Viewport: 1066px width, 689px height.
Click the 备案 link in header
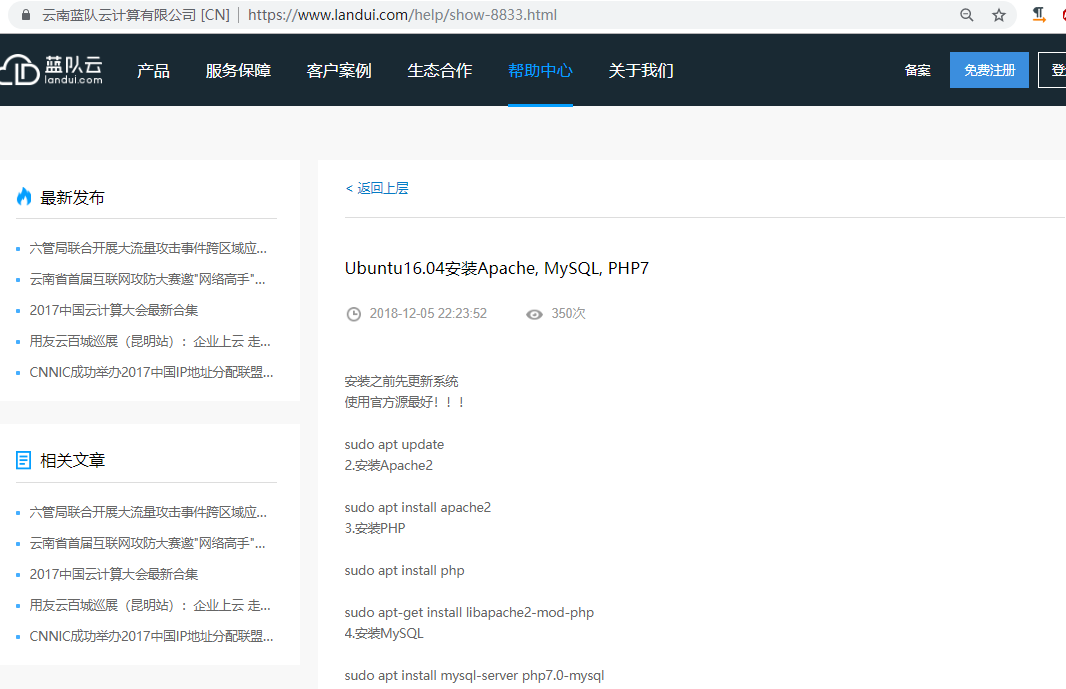point(917,70)
